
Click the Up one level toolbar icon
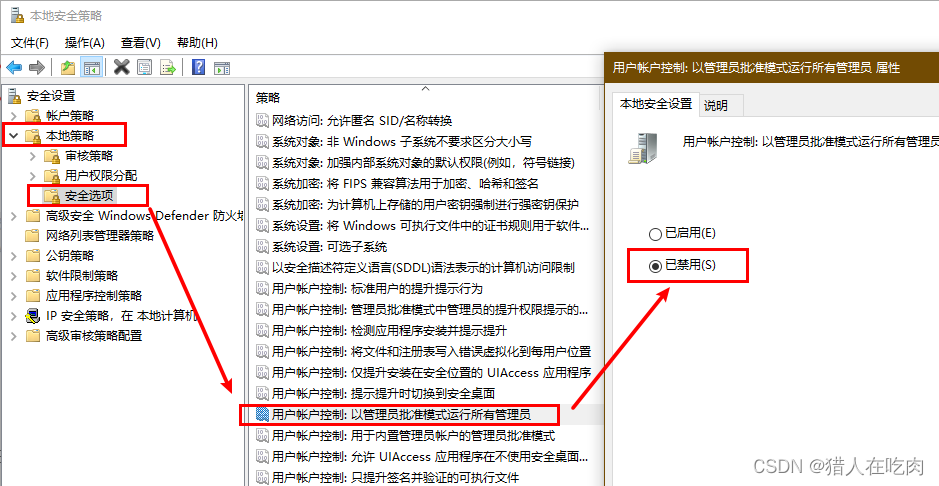coord(68,67)
